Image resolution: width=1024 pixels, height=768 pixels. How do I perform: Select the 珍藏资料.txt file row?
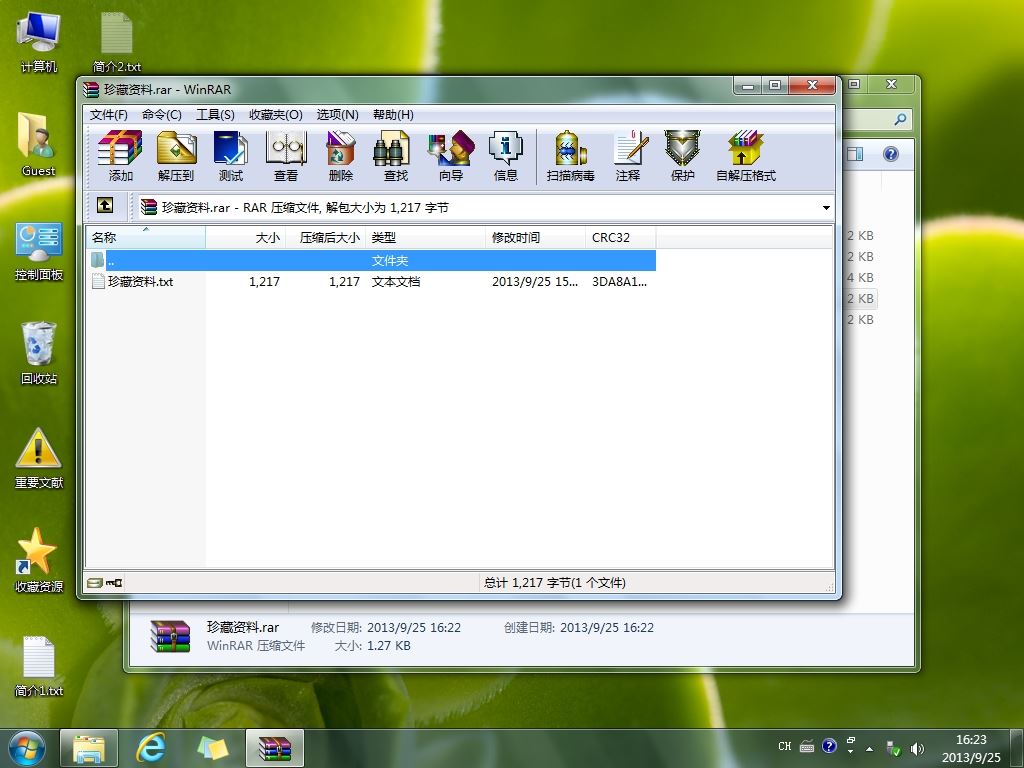coord(371,281)
